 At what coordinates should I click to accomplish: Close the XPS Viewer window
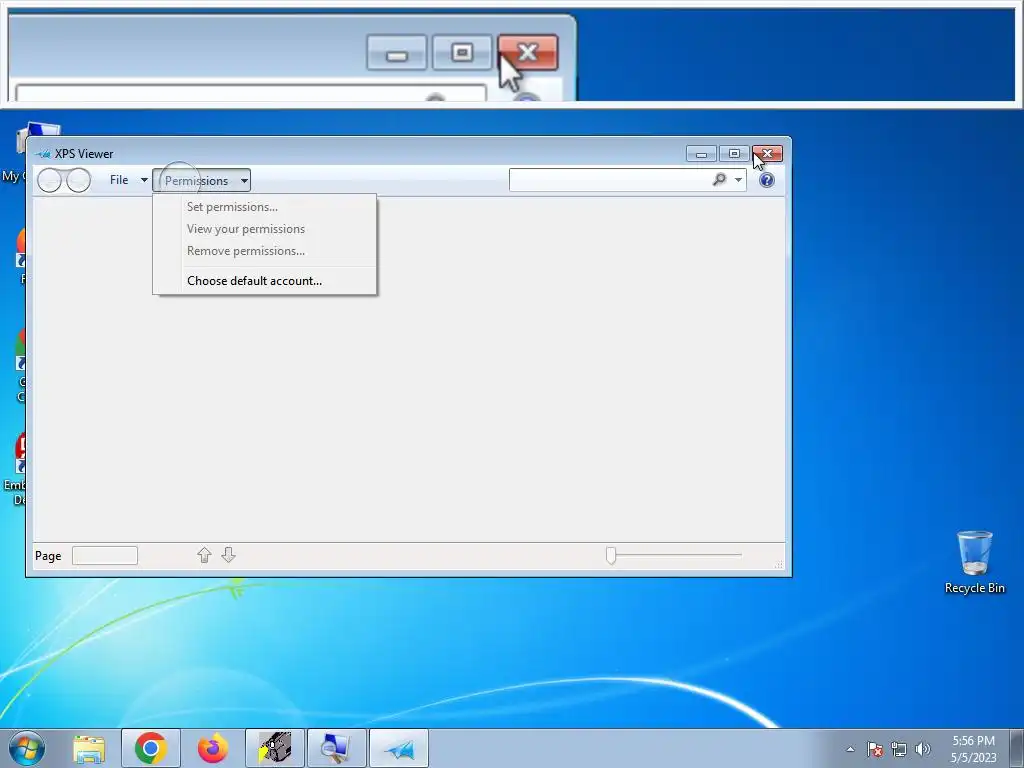(767, 154)
